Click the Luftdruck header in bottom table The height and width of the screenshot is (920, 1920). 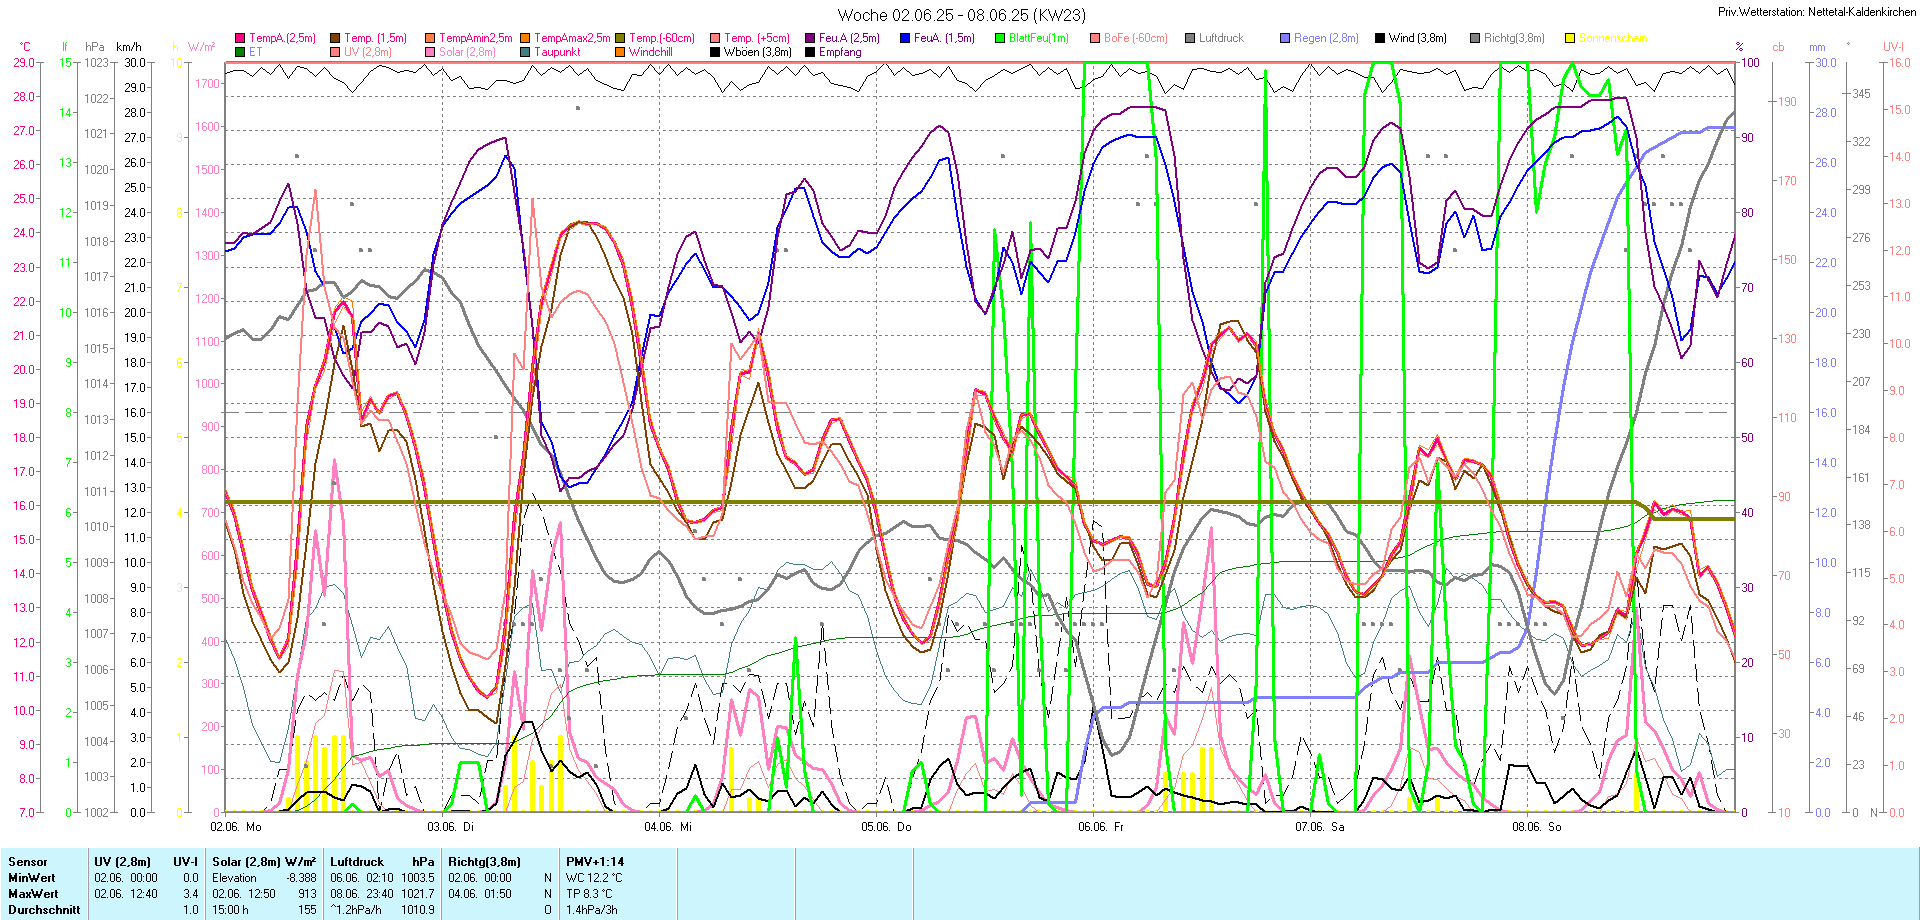[357, 862]
